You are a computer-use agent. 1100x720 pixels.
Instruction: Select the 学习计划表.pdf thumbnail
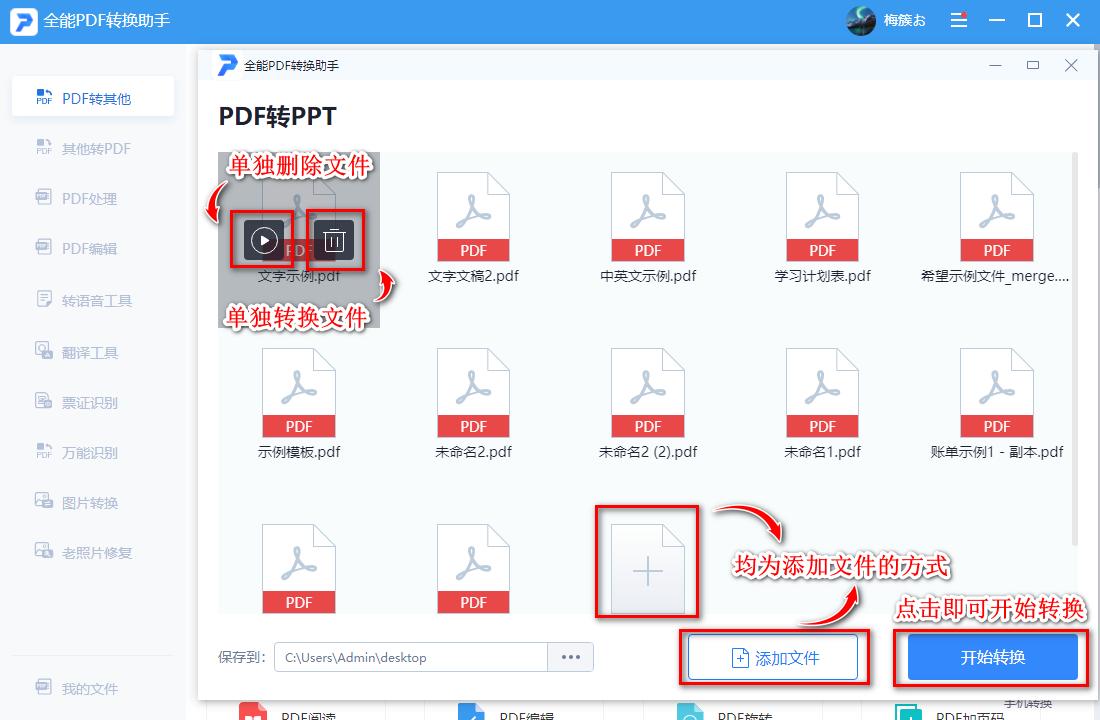[x=822, y=215]
